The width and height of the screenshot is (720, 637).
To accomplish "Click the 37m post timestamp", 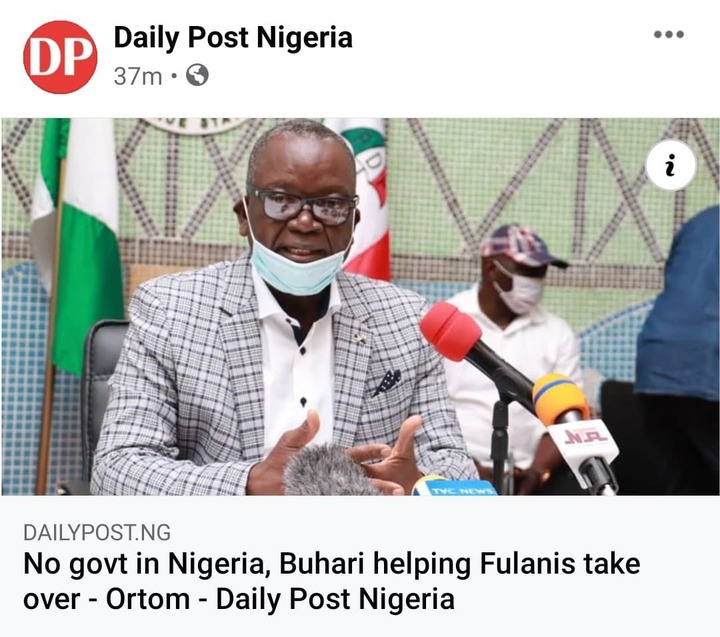I will click(138, 76).
